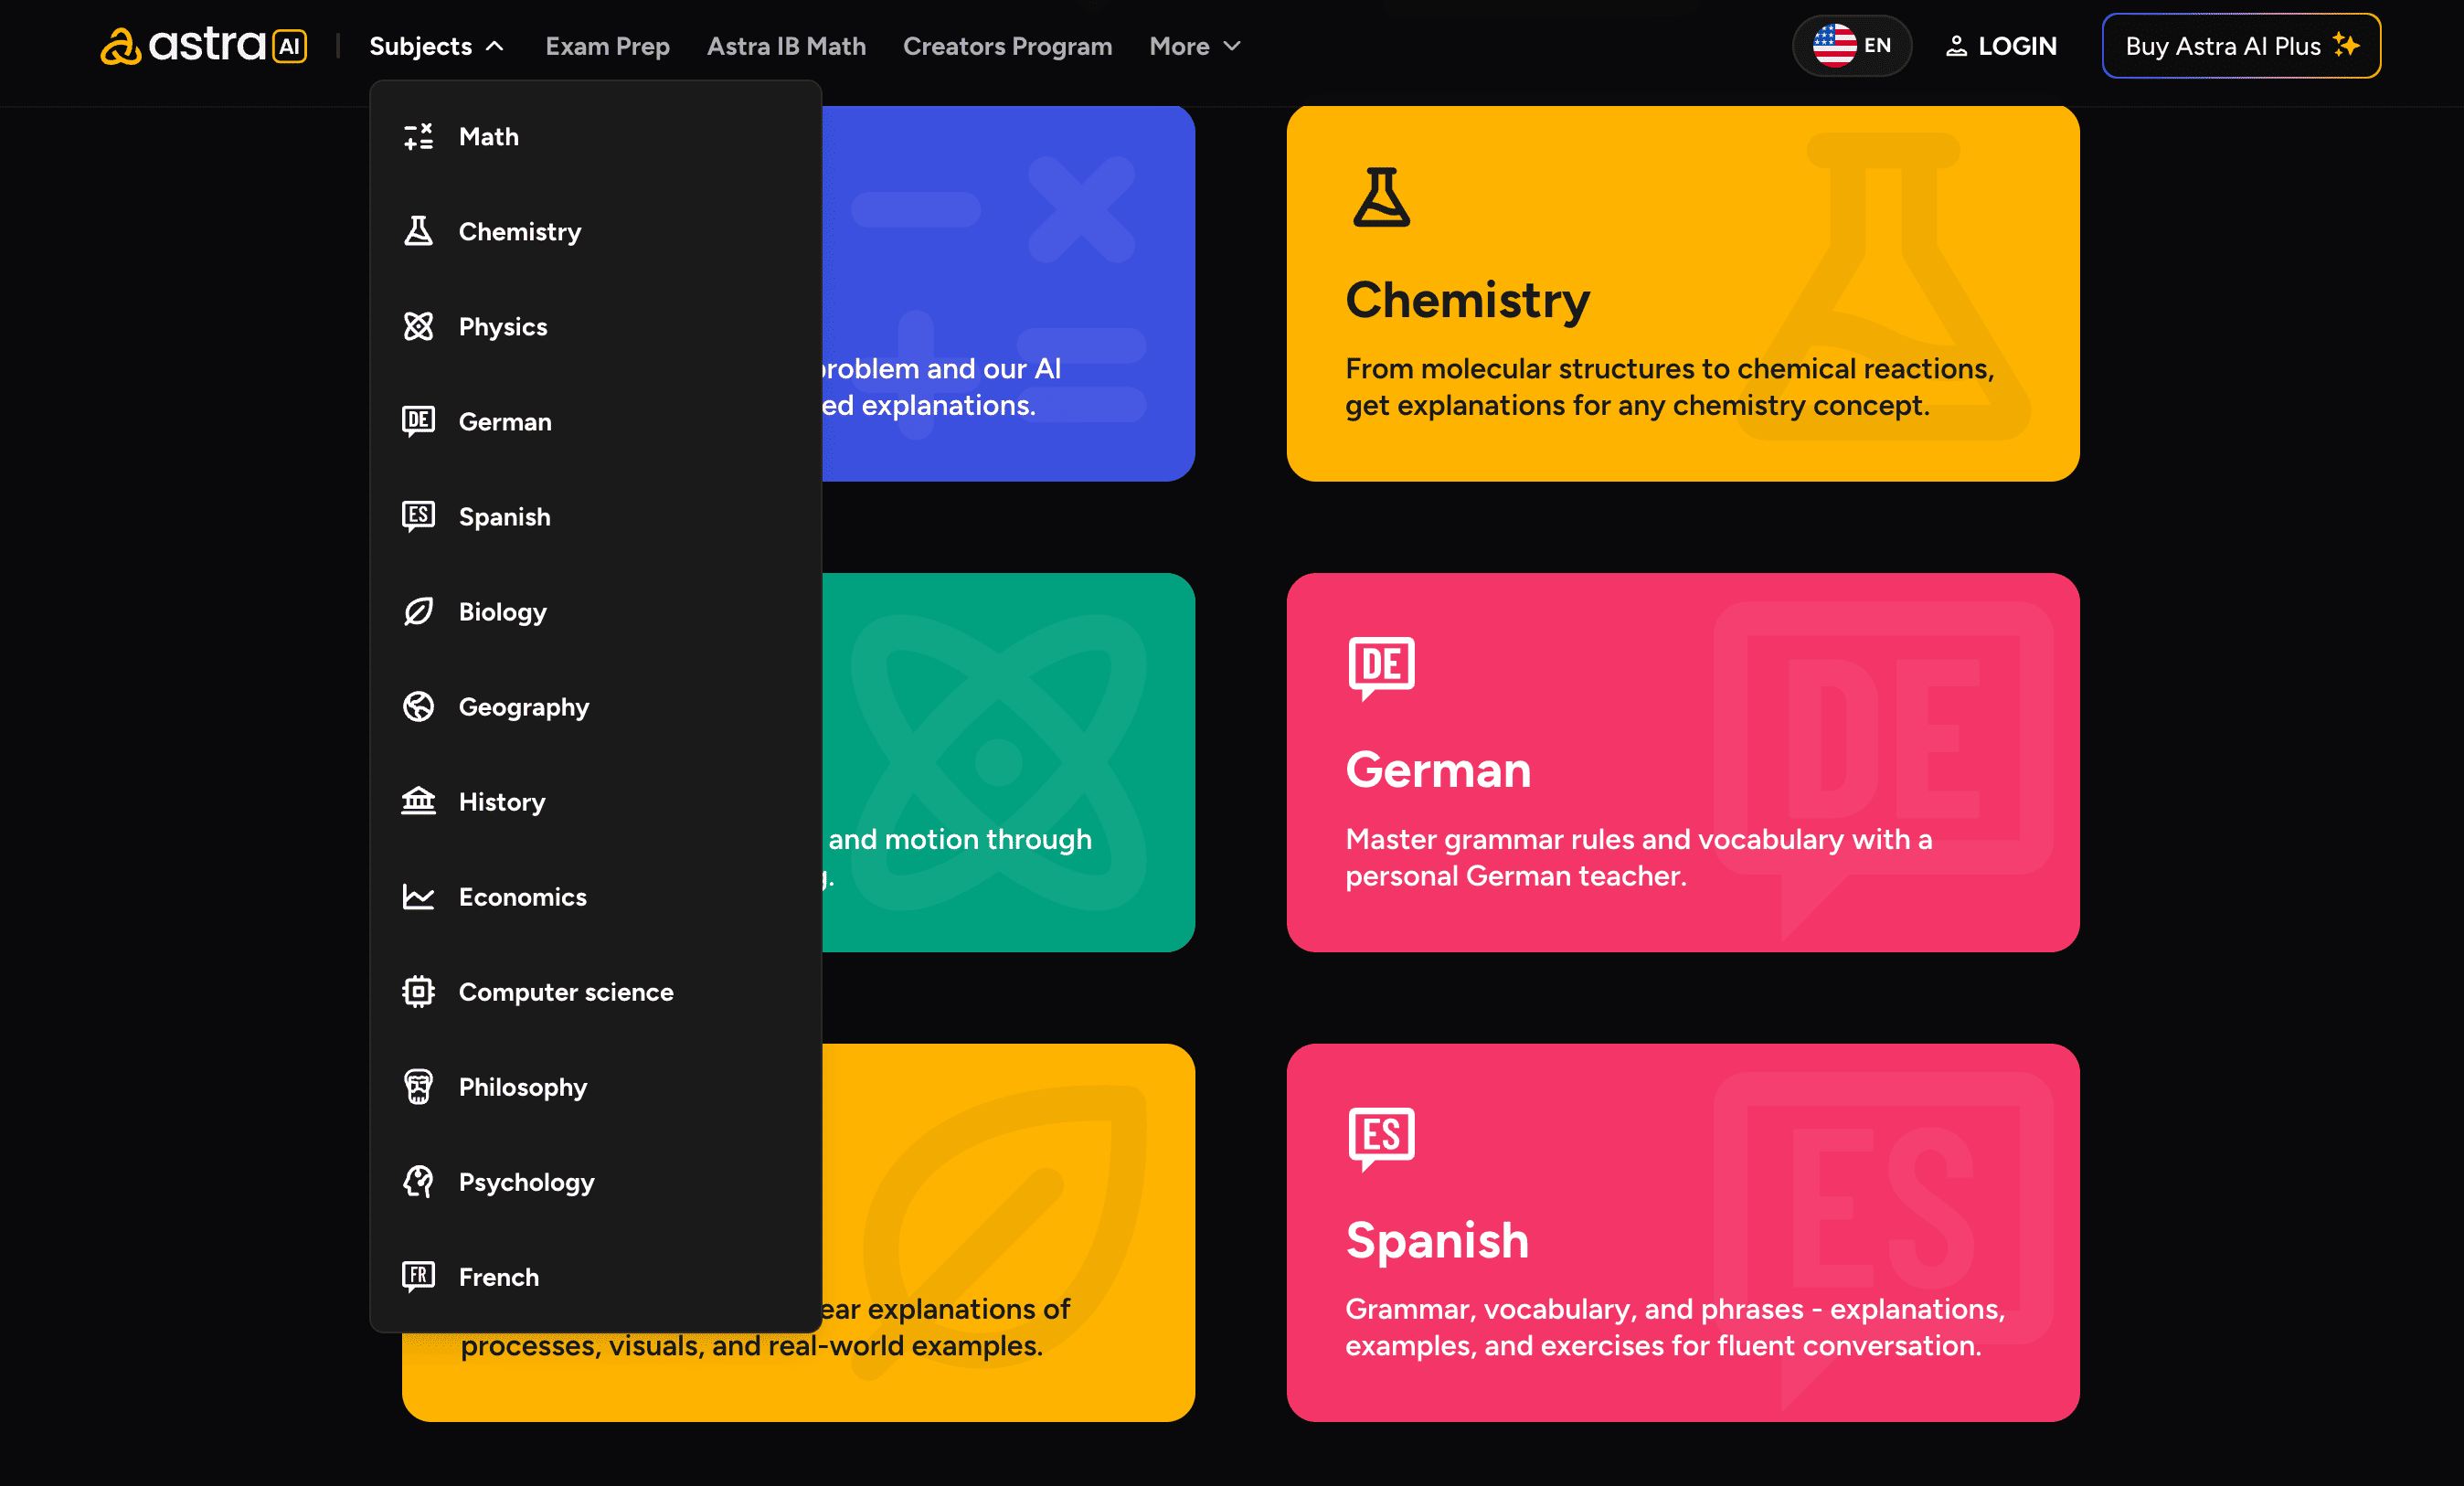Click the Biology leaf icon in dropdown
Screen dimensions: 2464x1486
(x=418, y=612)
